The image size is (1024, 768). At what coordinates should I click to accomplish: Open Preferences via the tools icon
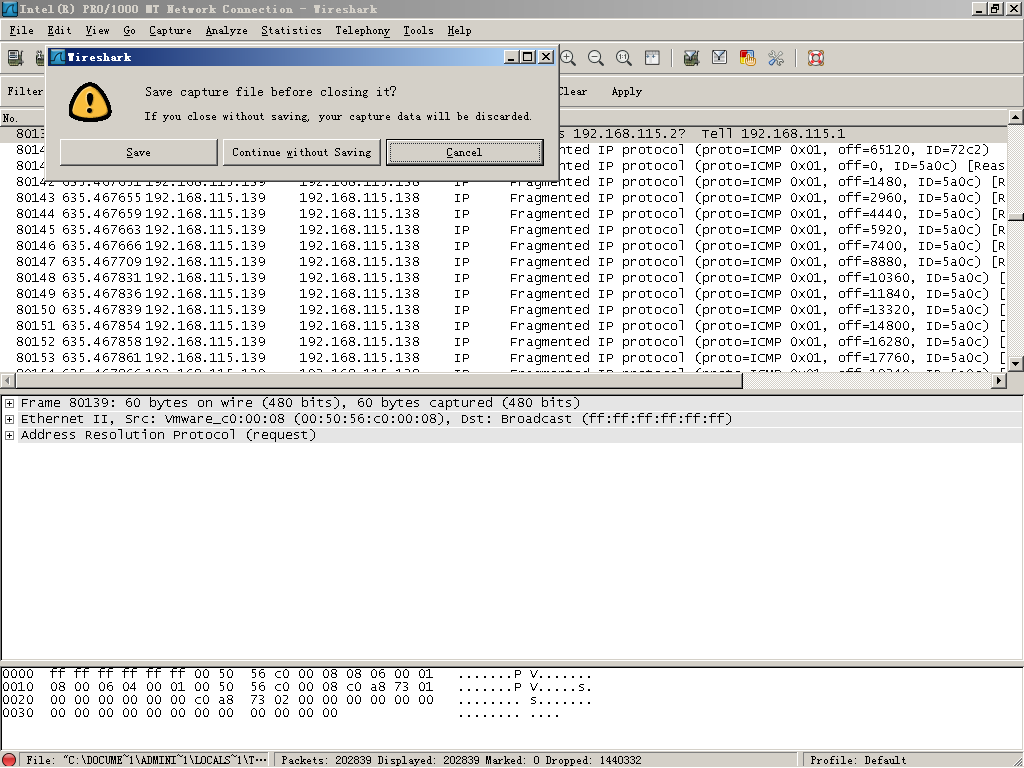click(x=776, y=58)
